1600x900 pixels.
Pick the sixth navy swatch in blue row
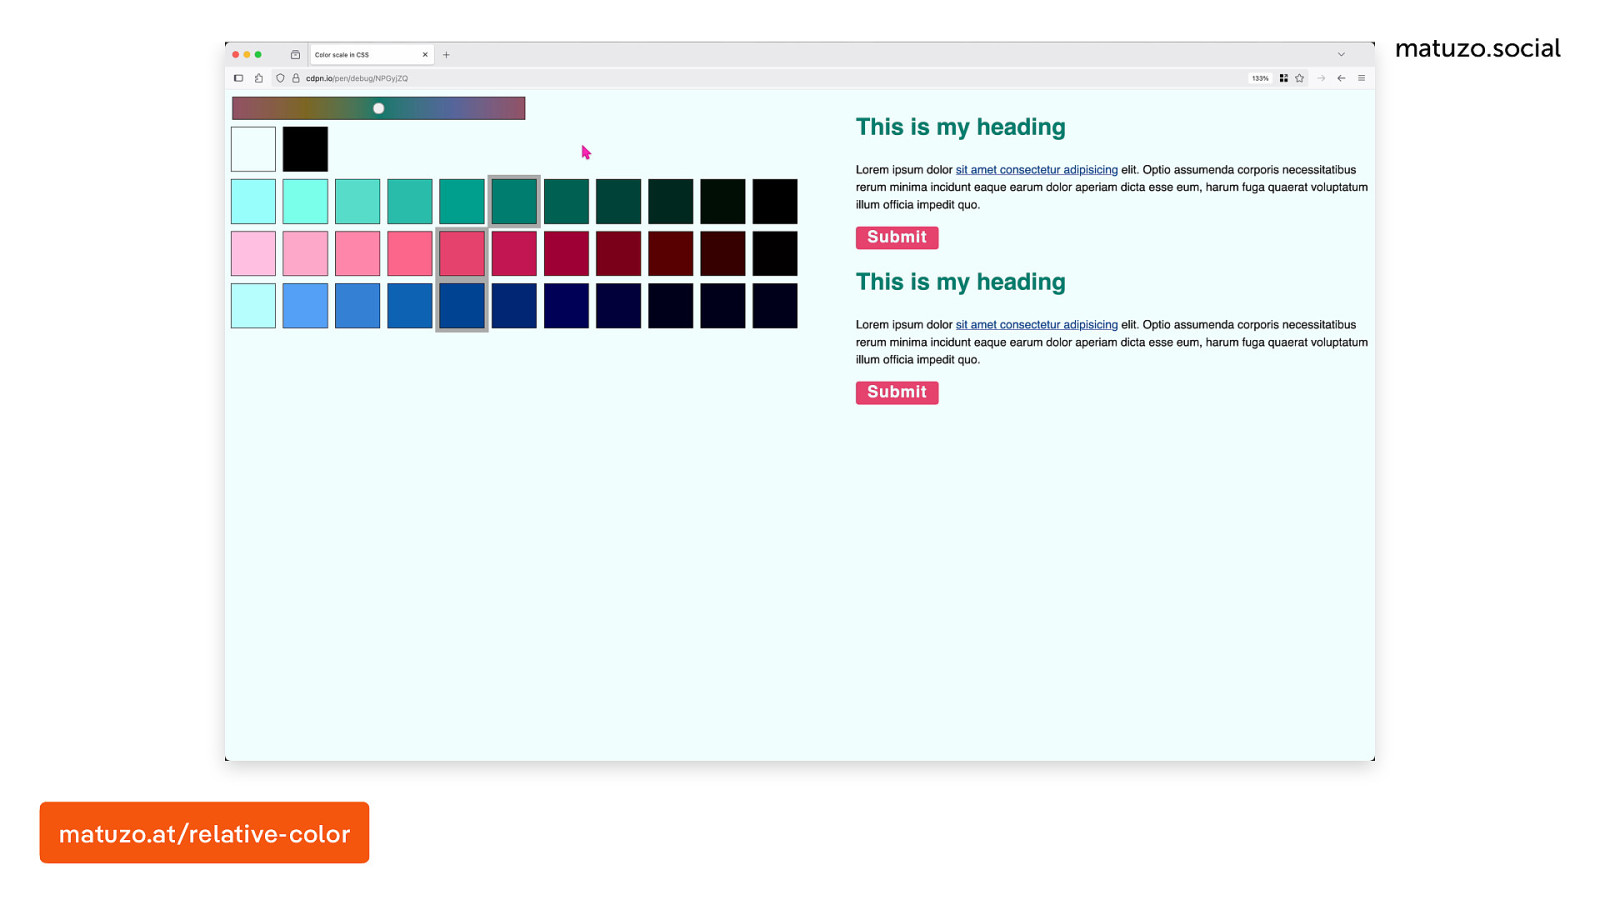pyautogui.click(x=514, y=305)
